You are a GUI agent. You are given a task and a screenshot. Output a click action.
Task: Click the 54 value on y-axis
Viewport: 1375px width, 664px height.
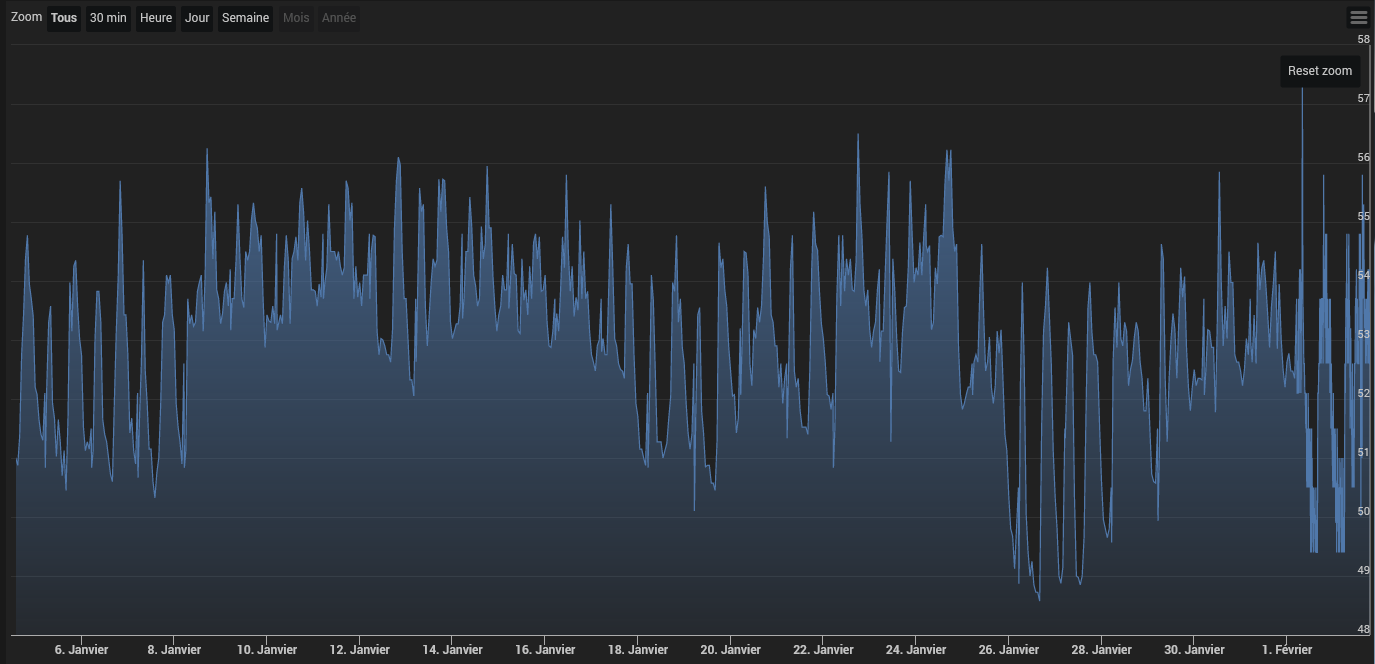tap(1363, 275)
